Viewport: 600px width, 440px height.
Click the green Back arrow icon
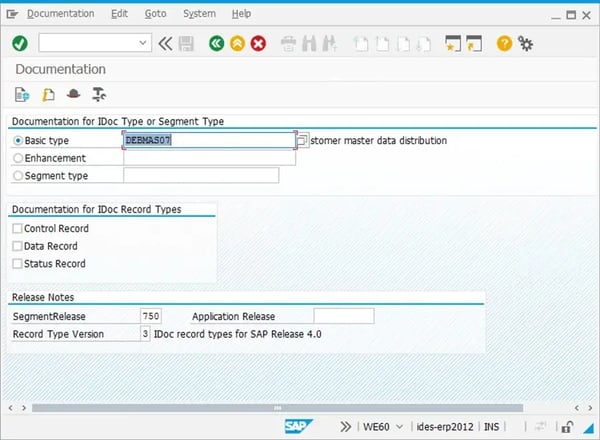click(x=217, y=43)
